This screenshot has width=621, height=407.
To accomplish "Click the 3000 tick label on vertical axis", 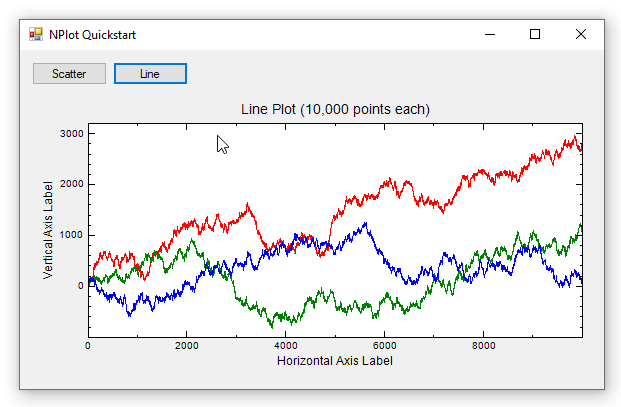I will (72, 134).
